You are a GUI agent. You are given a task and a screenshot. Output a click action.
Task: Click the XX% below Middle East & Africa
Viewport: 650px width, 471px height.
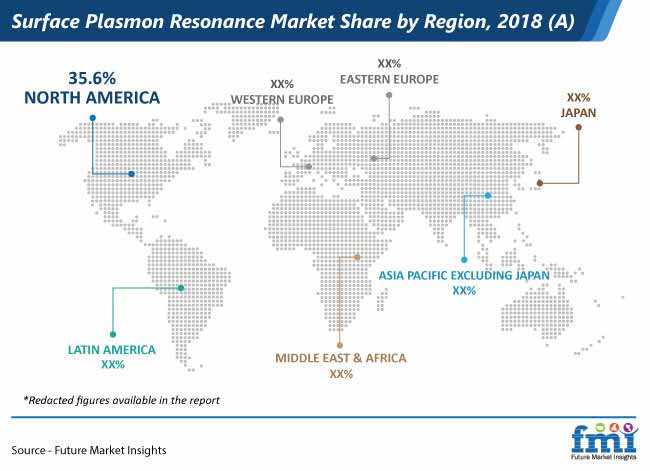click(341, 374)
